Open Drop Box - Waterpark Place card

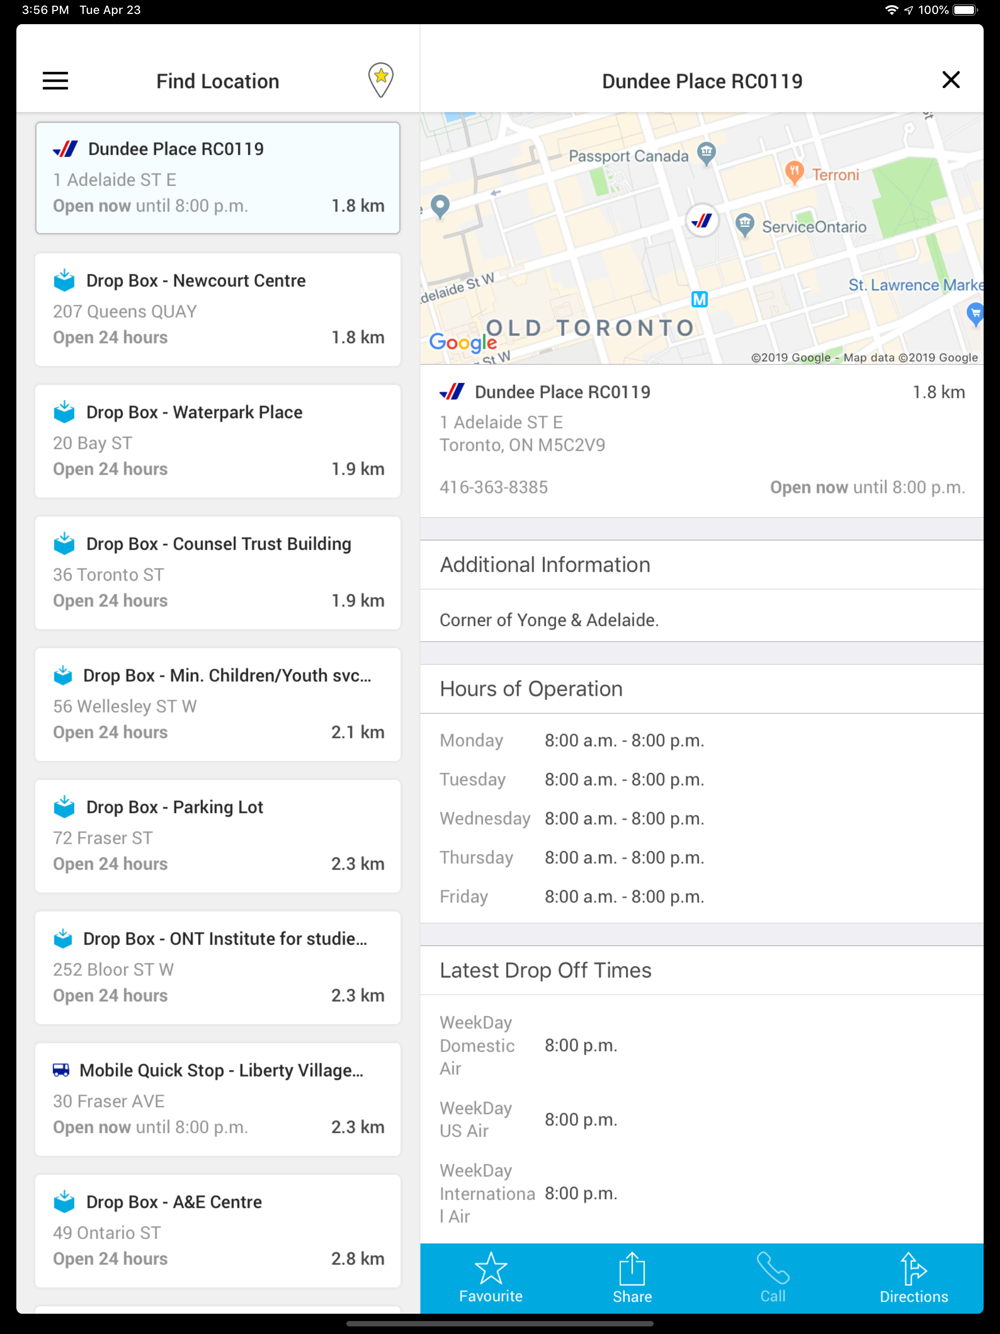(218, 441)
